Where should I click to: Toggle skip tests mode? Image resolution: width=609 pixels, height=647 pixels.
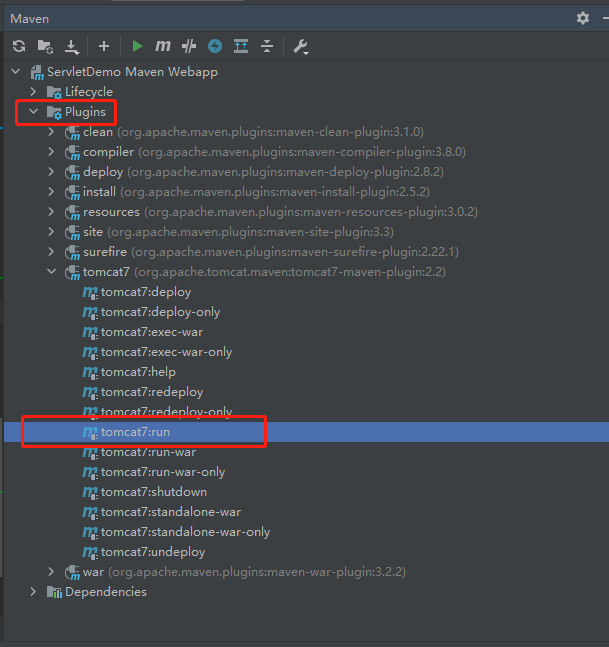[189, 46]
